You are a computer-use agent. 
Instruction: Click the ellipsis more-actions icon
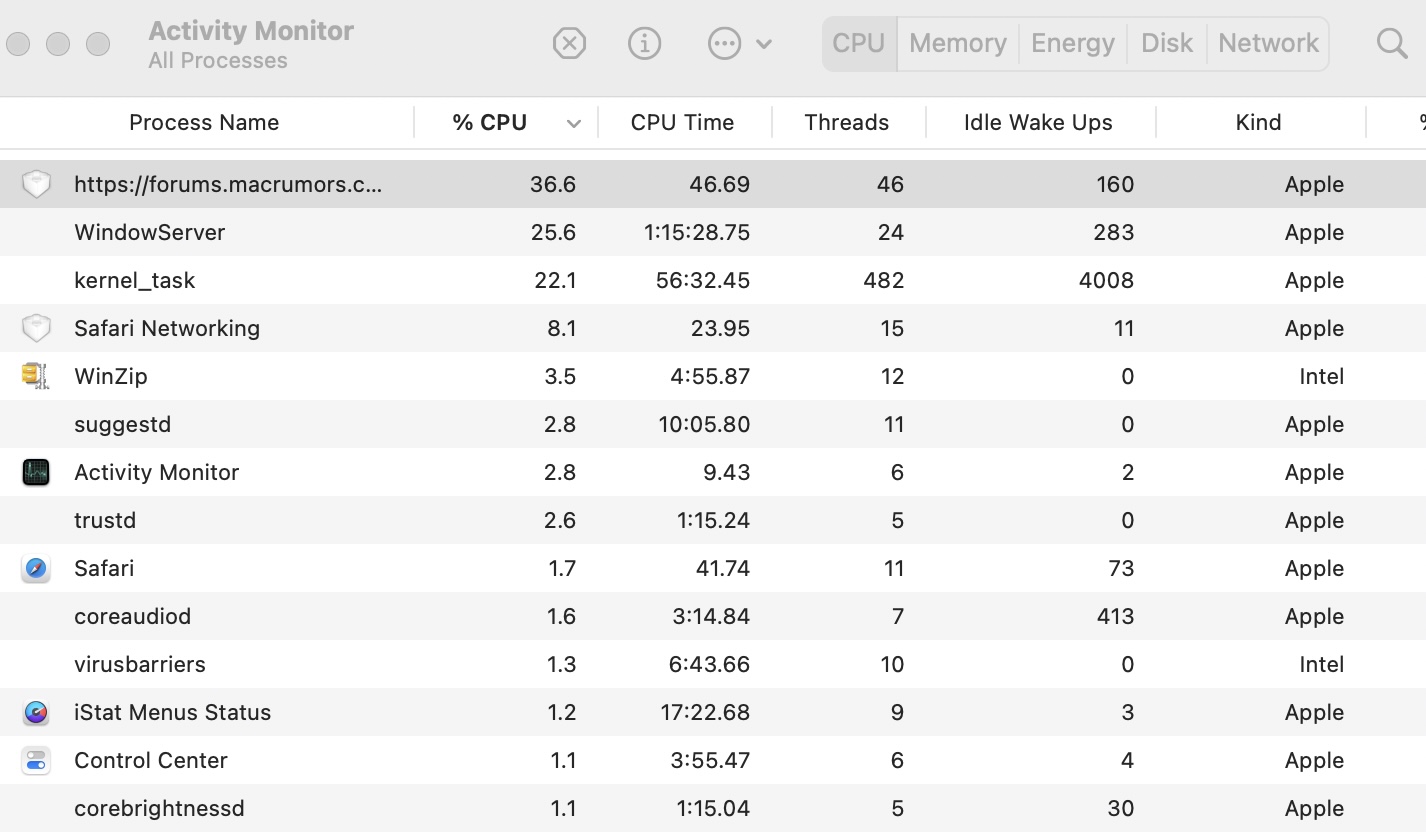pos(723,43)
